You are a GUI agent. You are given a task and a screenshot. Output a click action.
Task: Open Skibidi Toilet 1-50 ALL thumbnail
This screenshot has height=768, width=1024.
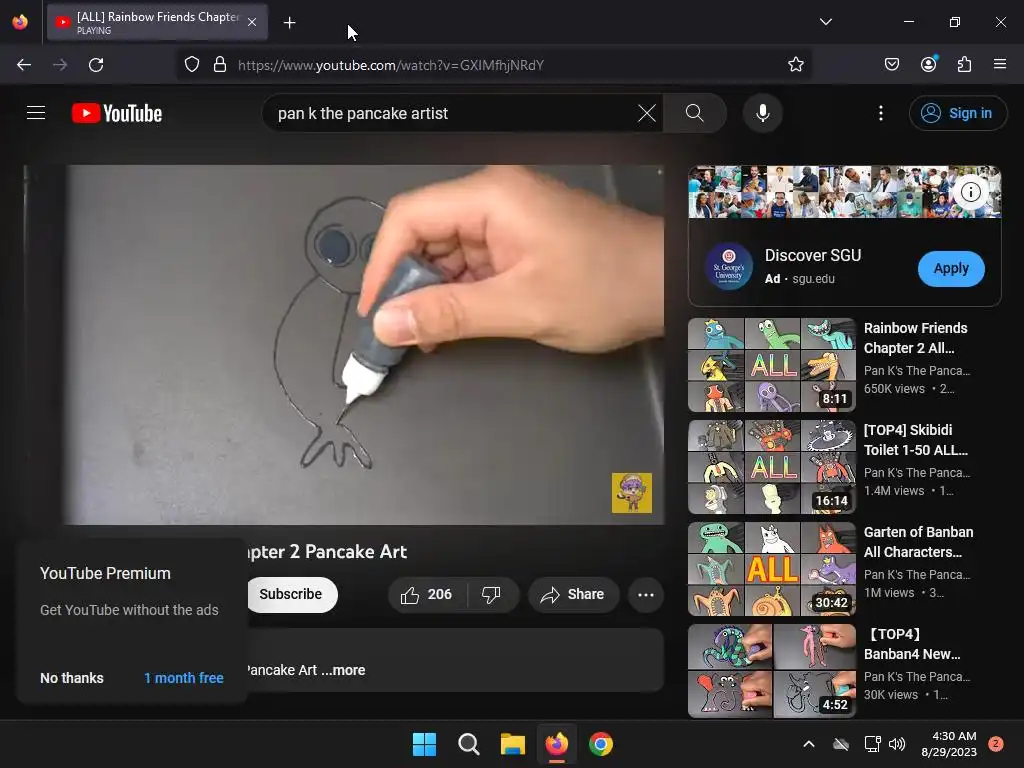[772, 467]
